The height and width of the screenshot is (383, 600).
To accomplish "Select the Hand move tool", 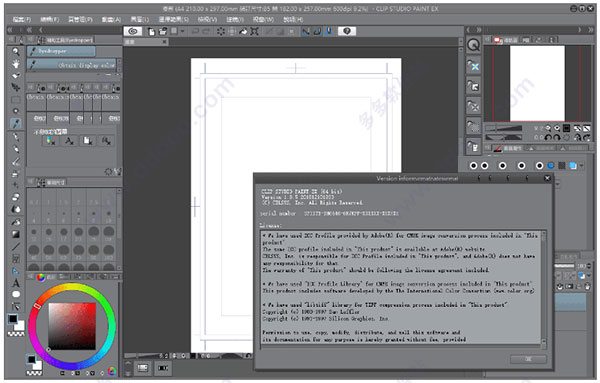I will coord(16,64).
